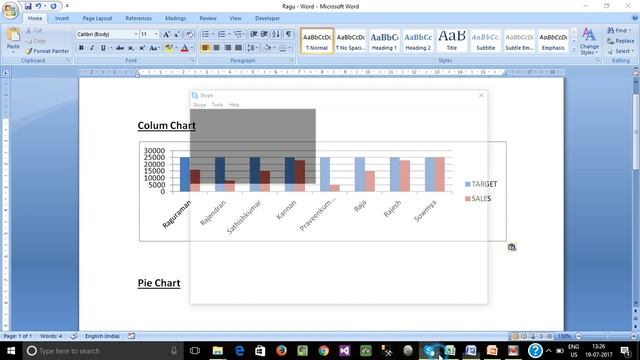Open the Mailings ribbon tab
This screenshot has height=360, width=640.
pyautogui.click(x=176, y=18)
